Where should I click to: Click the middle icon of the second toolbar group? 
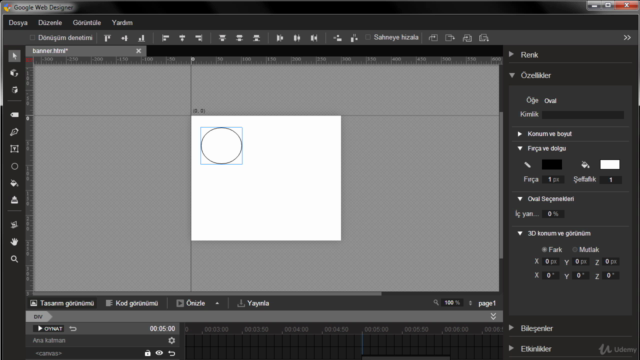pyautogui.click(x=182, y=38)
